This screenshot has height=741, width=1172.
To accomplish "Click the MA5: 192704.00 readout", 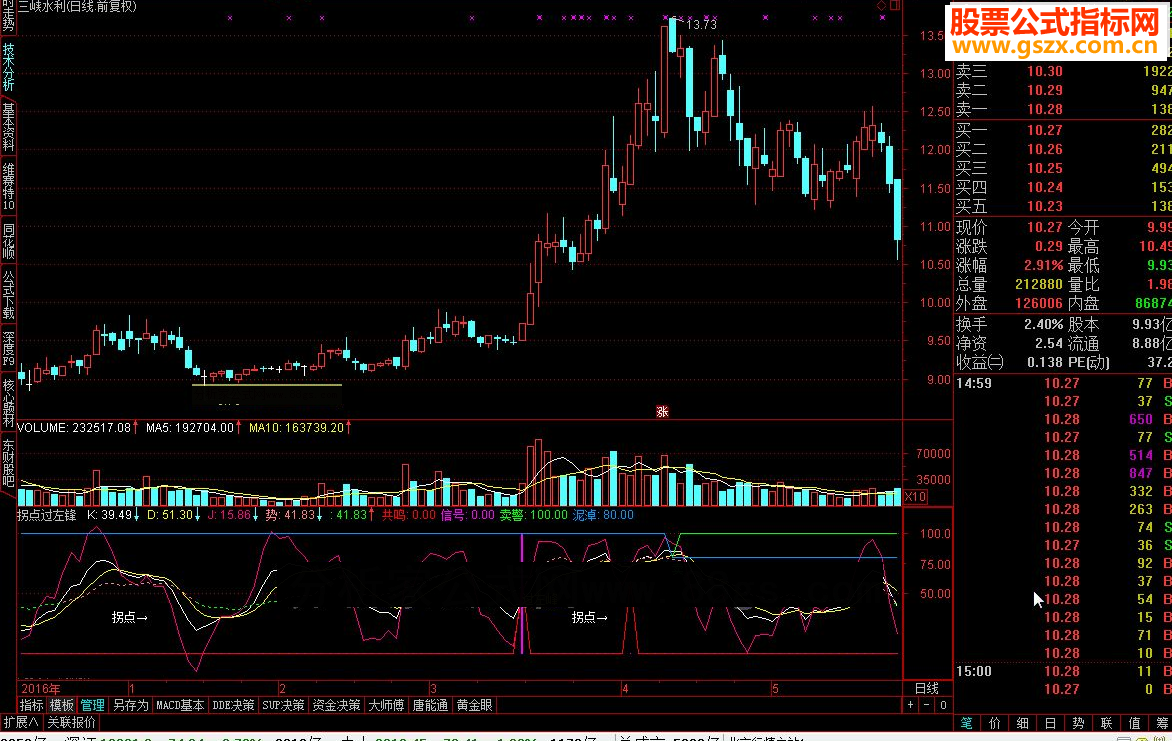I will coord(190,428).
